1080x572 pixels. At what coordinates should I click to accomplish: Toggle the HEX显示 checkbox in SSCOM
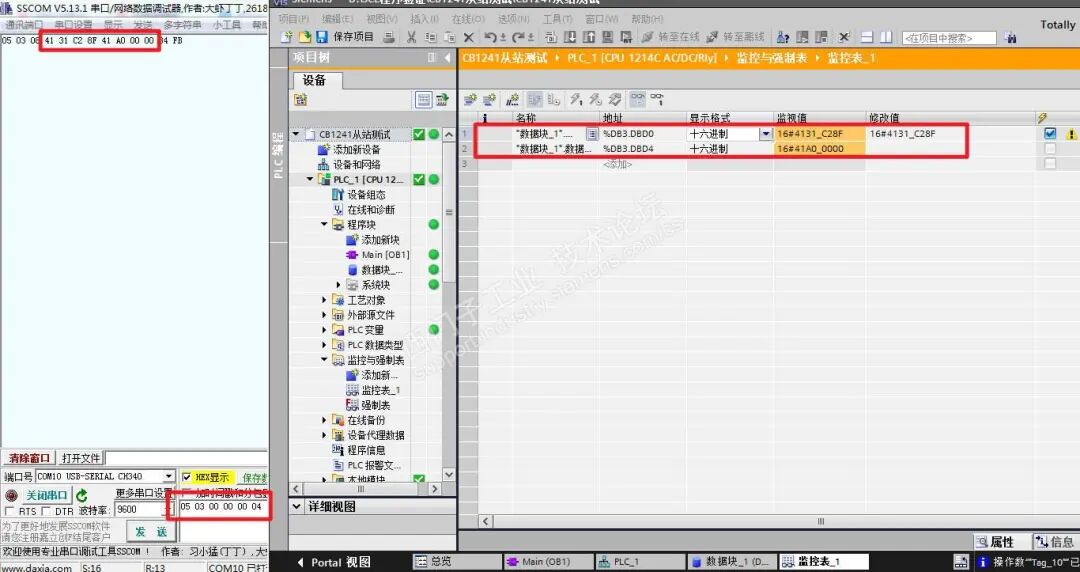[187, 477]
